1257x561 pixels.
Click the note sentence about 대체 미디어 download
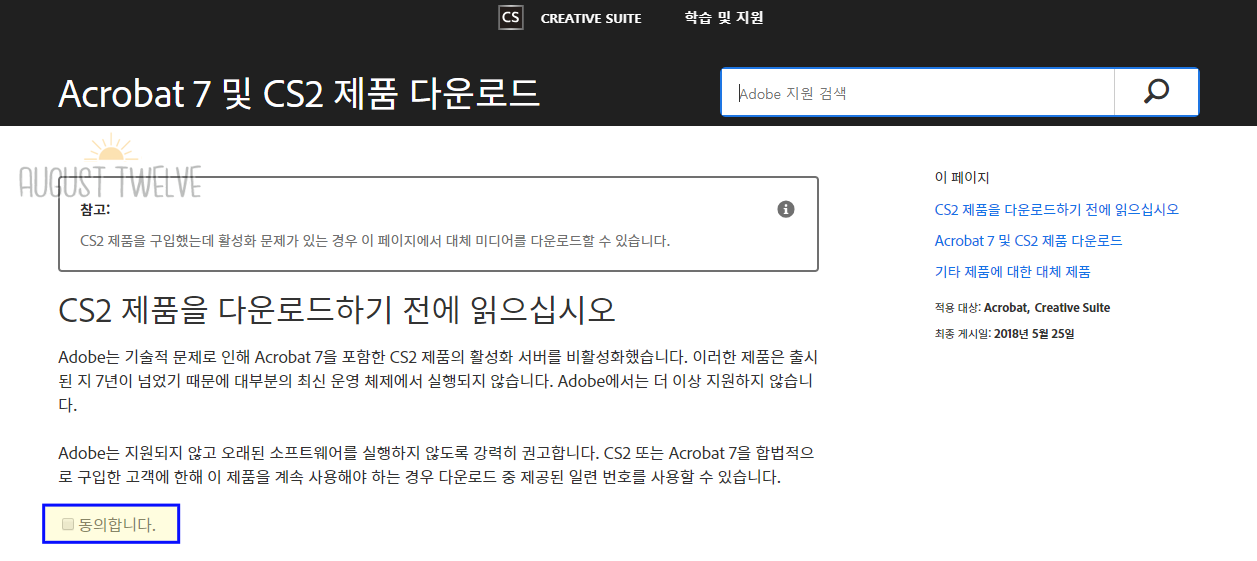point(375,241)
